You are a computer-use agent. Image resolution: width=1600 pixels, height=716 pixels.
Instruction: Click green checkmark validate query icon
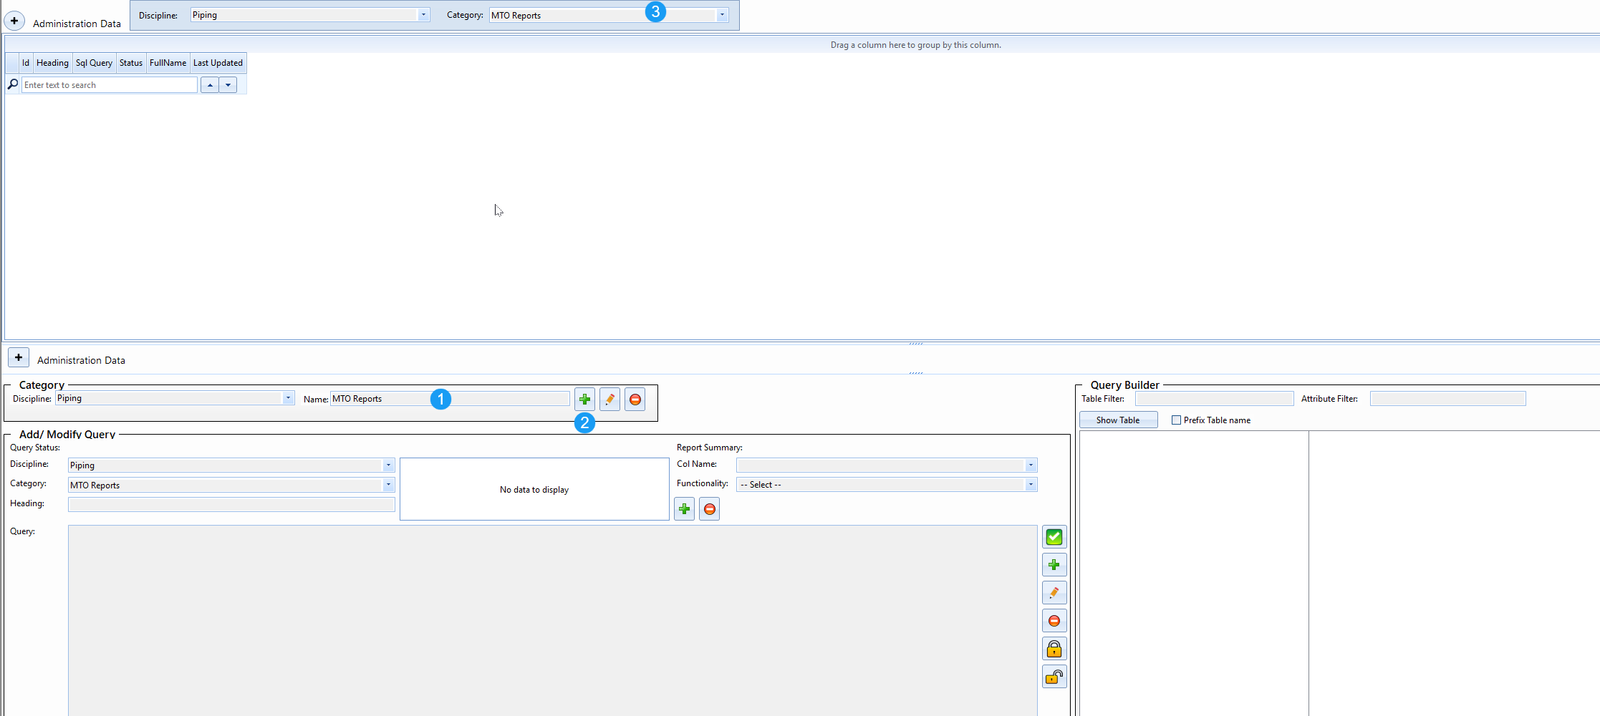[1054, 537]
